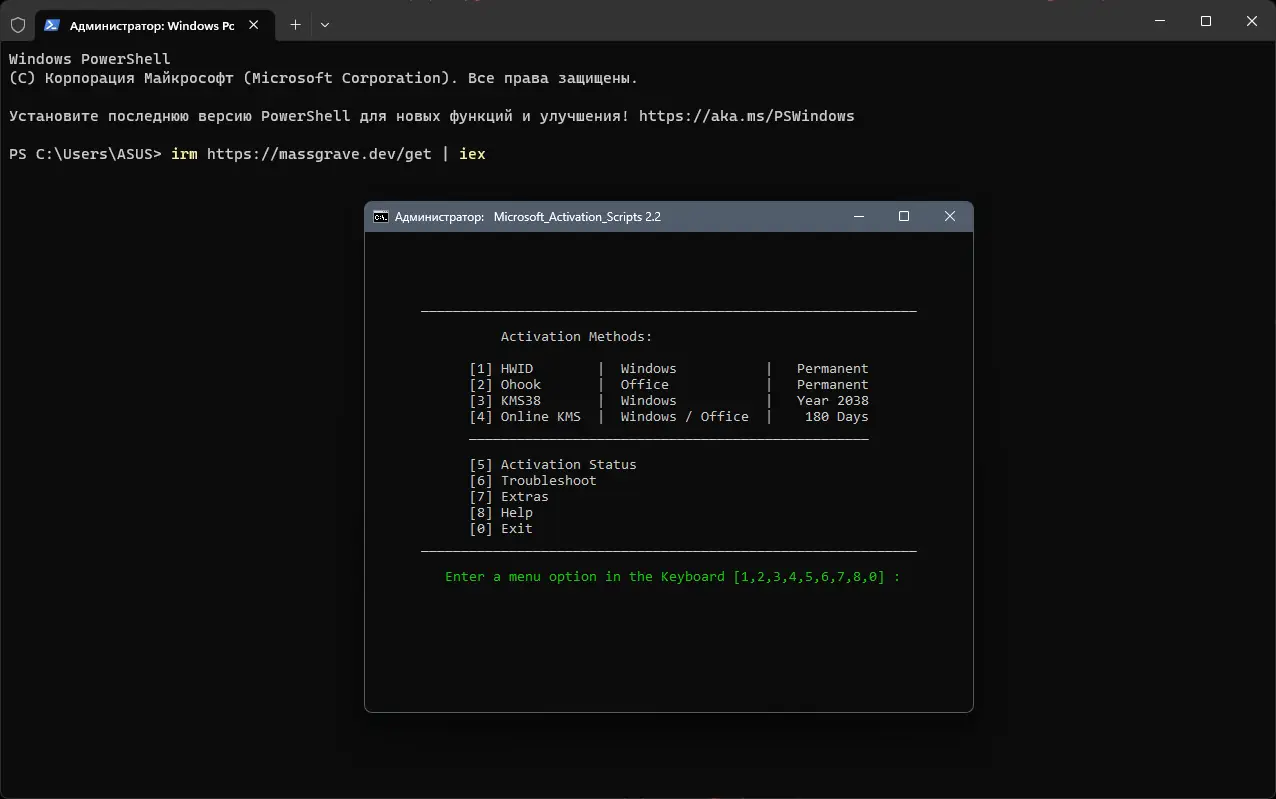The height and width of the screenshot is (799, 1276).
Task: Click the green 'Enter a menu option' prompt
Action: [x=672, y=576]
